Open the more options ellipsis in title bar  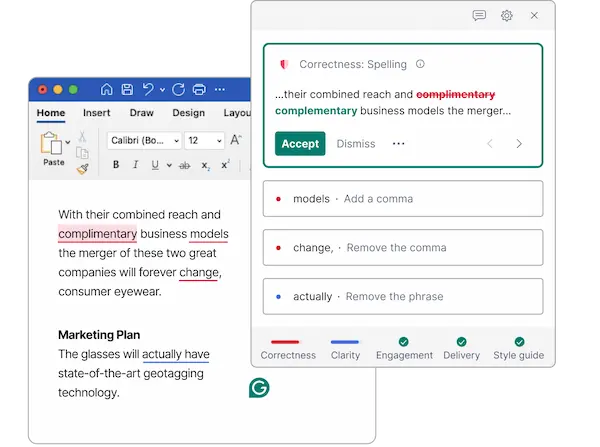(x=220, y=90)
